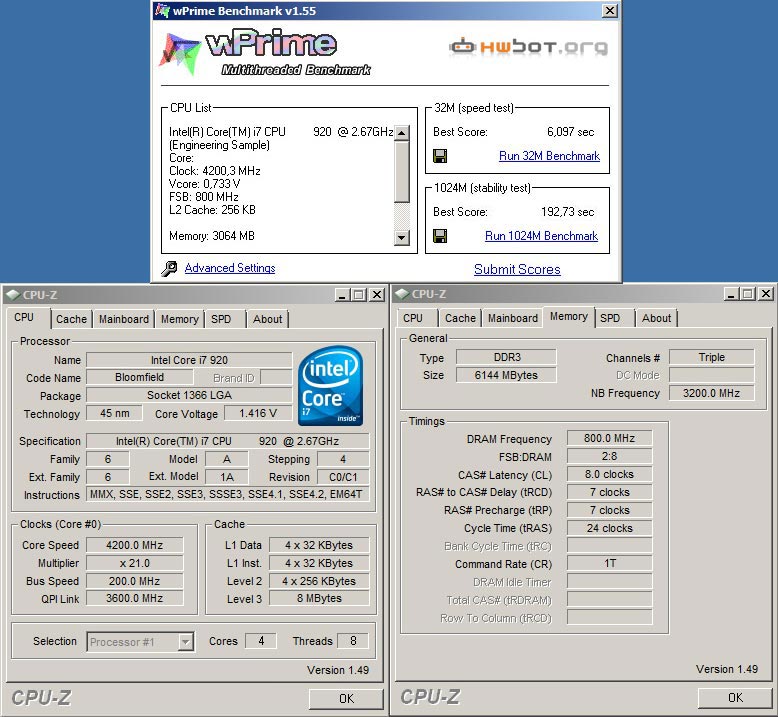
Task: Click the FSB:DRAM 2:8 value
Action: [x=609, y=456]
